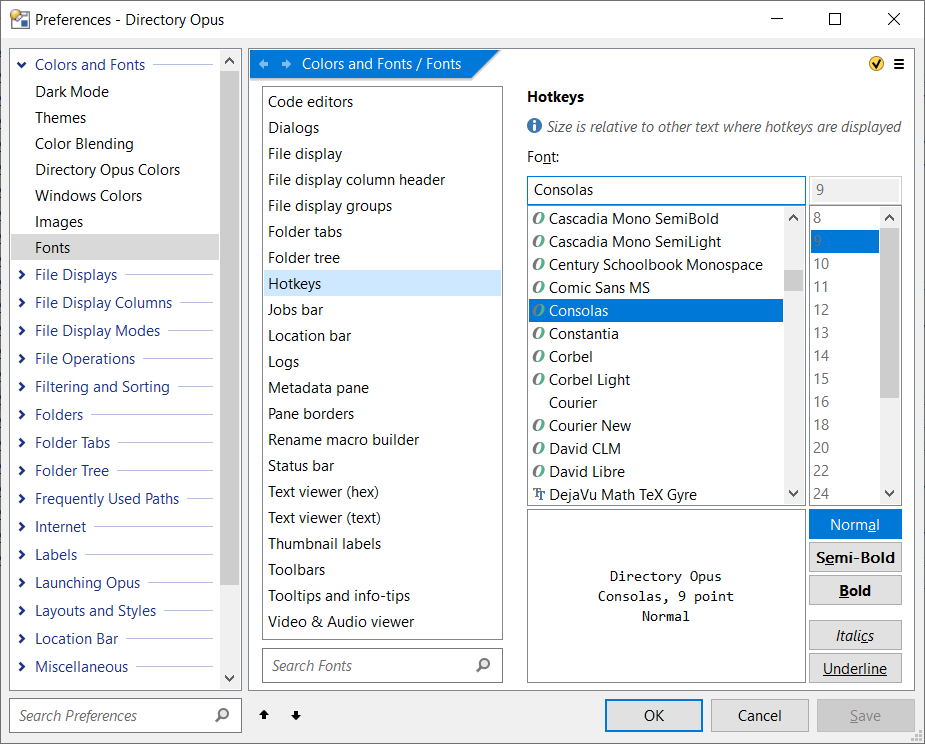
Task: Select the Location bar font category
Action: pyautogui.click(x=382, y=336)
